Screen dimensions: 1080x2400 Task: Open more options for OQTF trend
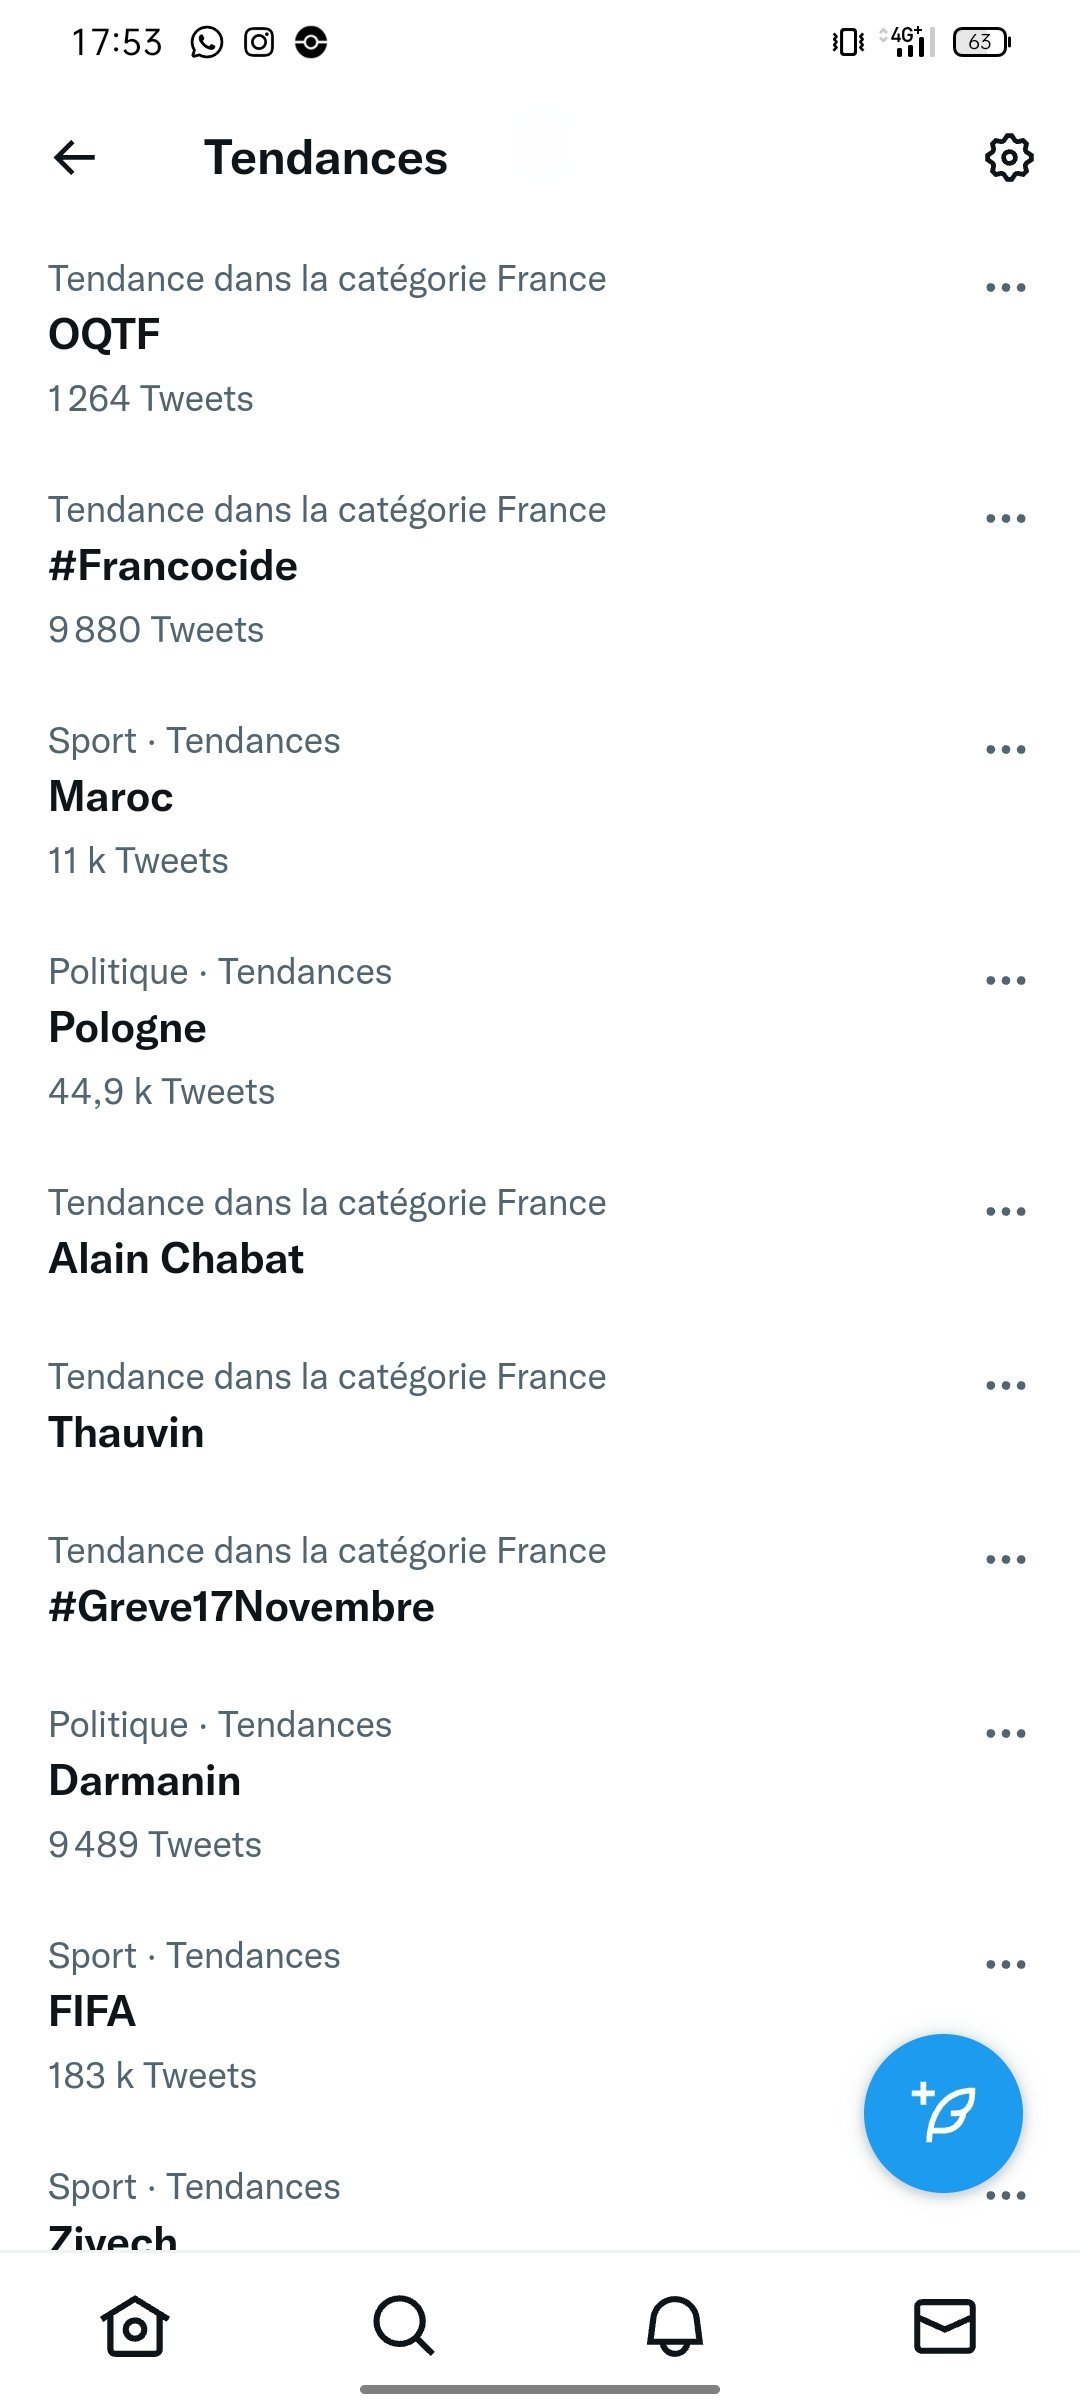click(x=1005, y=288)
